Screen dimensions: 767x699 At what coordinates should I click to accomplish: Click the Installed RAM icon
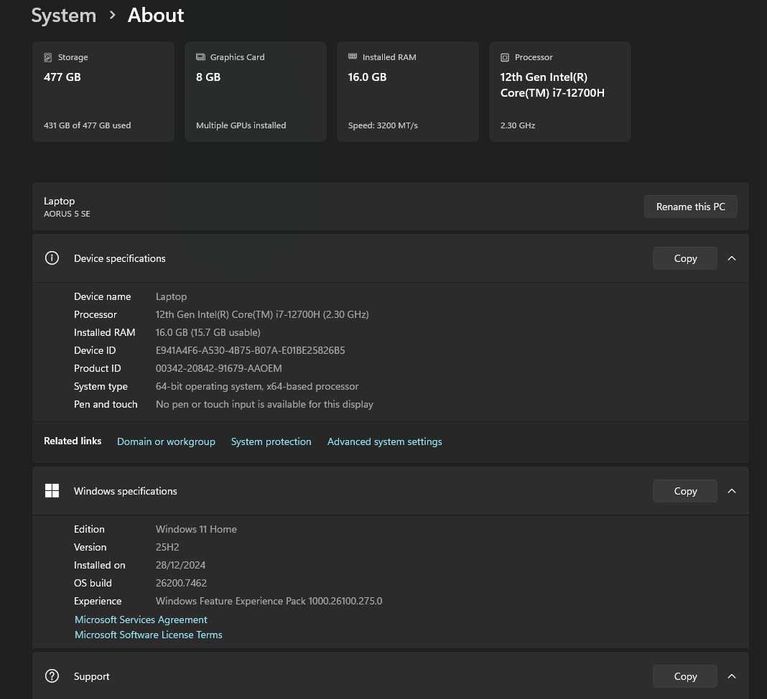tap(353, 57)
